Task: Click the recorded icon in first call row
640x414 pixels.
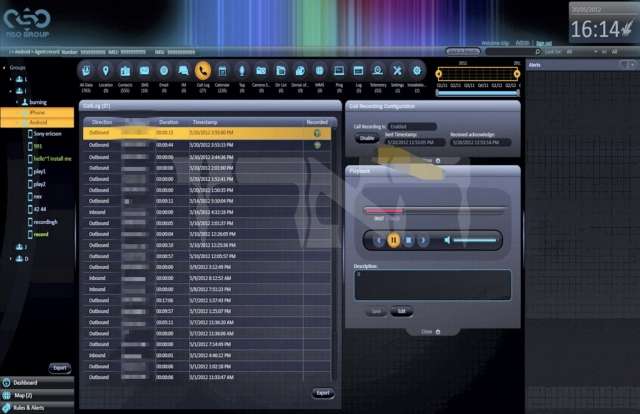Action: tap(317, 133)
